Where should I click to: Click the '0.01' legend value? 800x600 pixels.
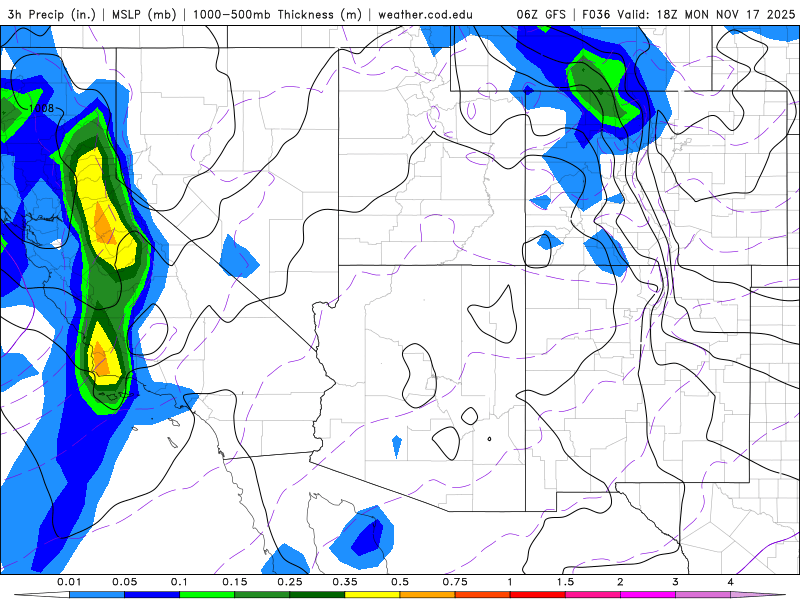tap(69, 582)
